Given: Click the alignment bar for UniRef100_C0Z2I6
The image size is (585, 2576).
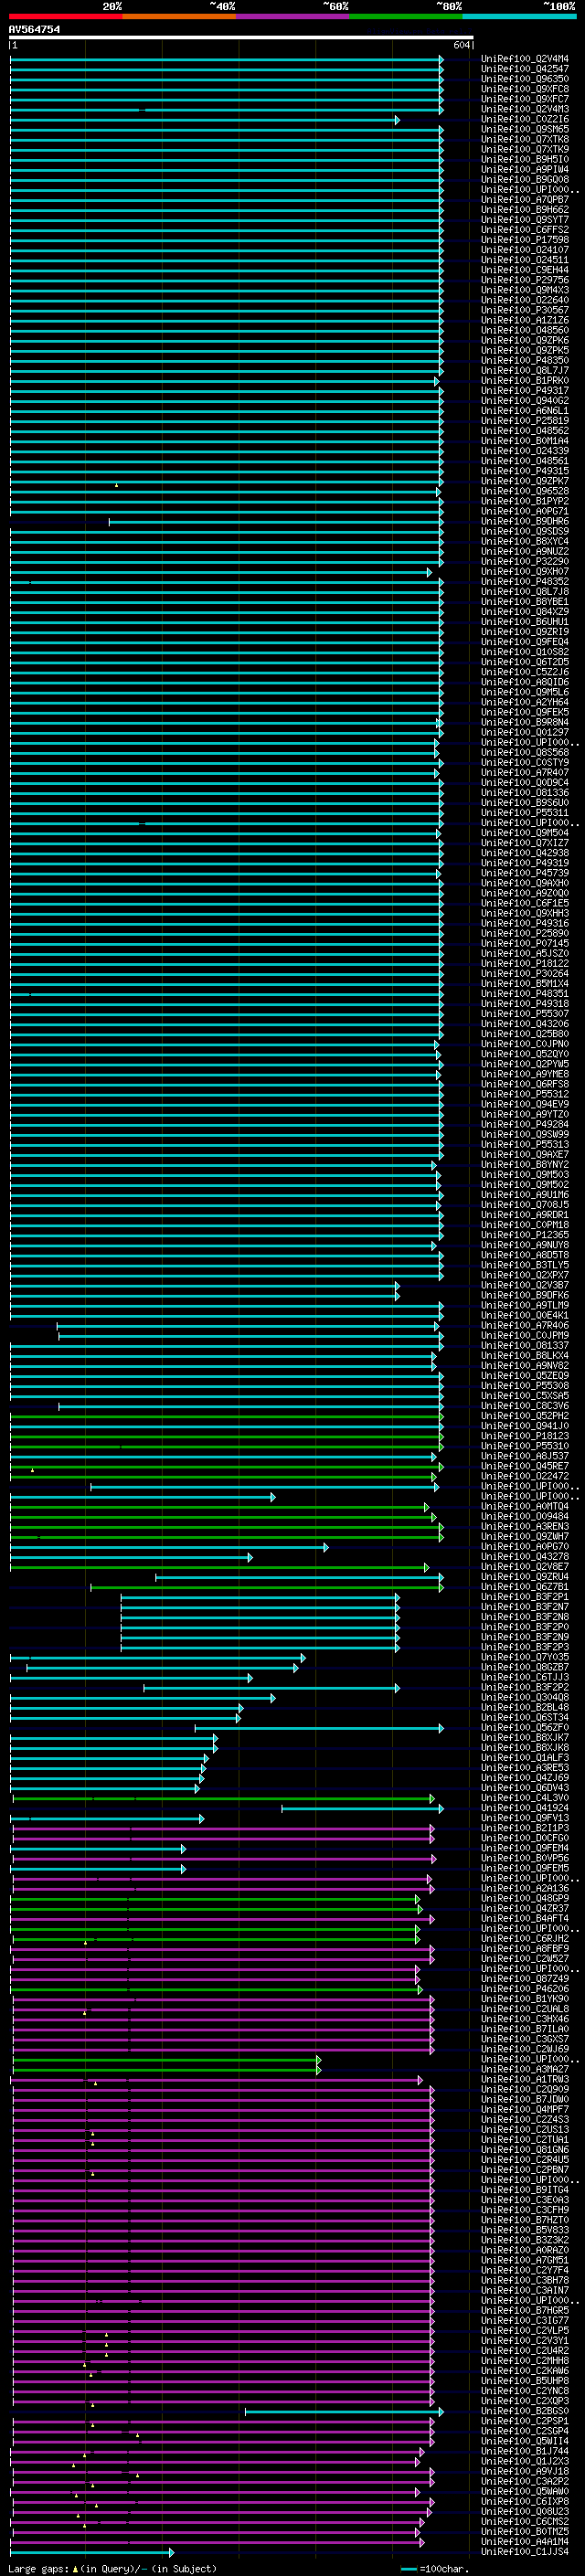Looking at the screenshot, I should [205, 120].
